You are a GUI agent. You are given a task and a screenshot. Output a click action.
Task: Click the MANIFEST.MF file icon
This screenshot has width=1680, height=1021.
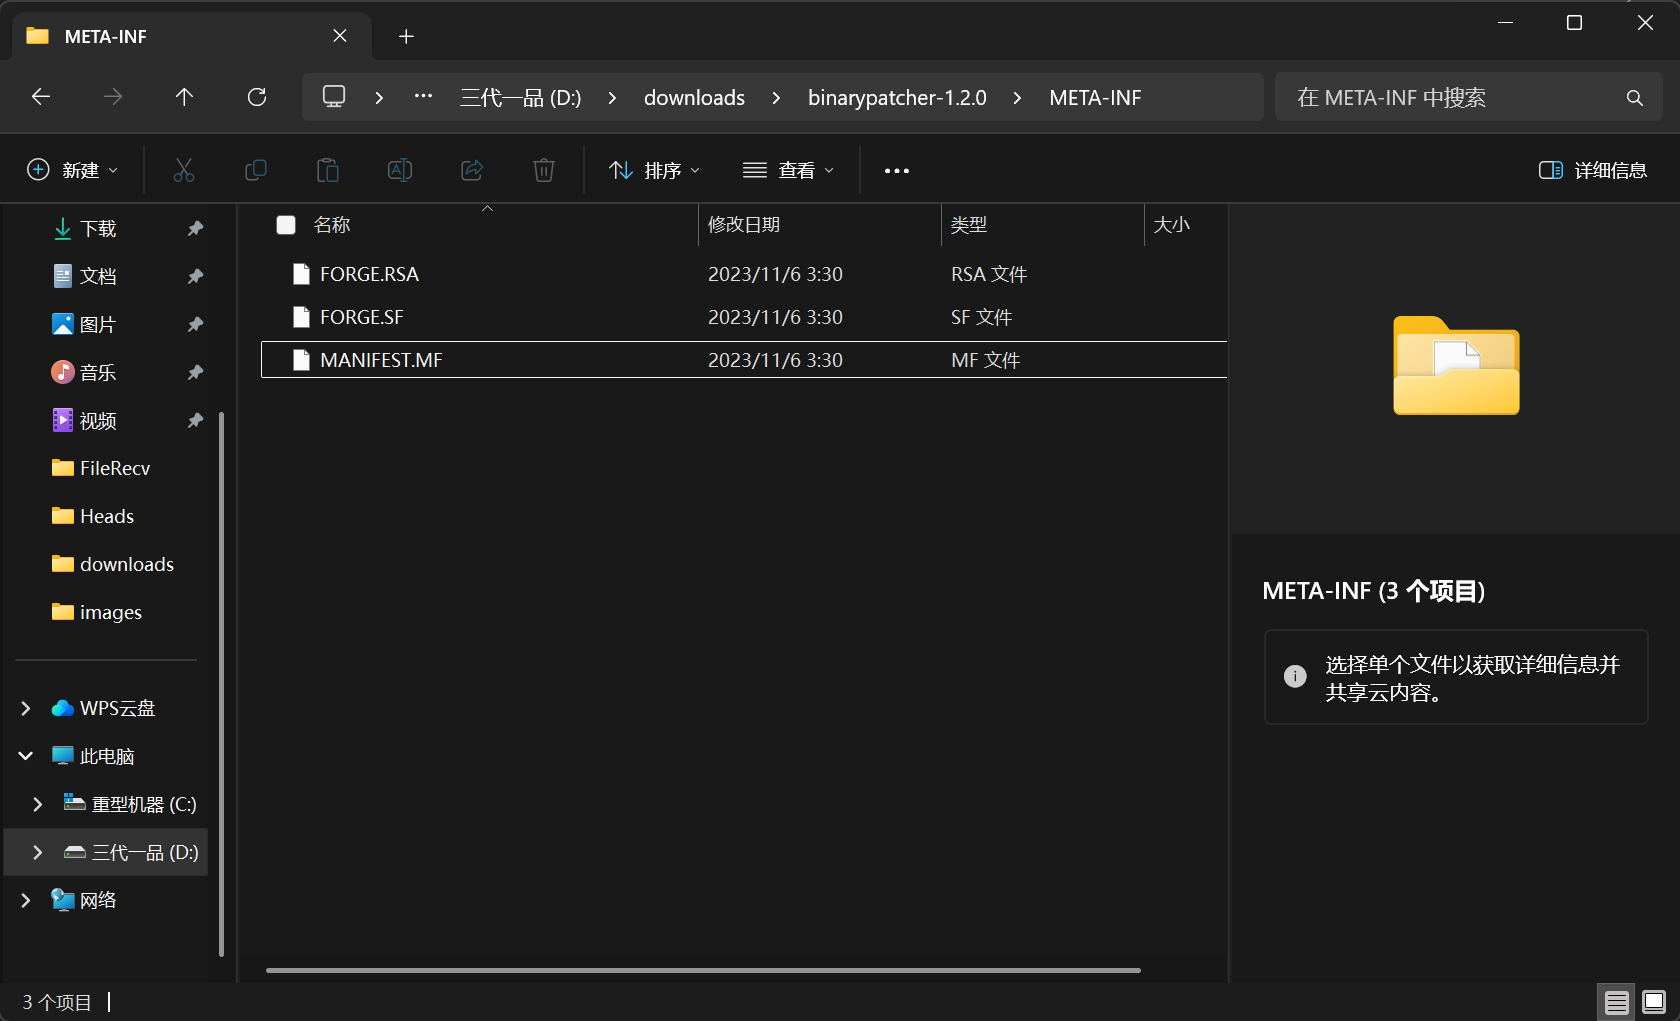[301, 360]
